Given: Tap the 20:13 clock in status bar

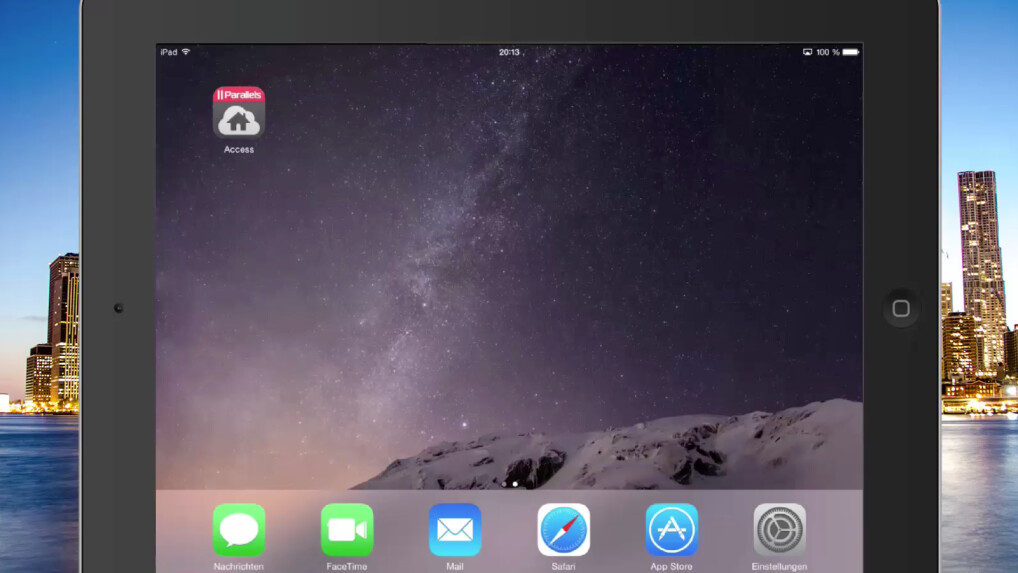Looking at the screenshot, I should pos(509,52).
